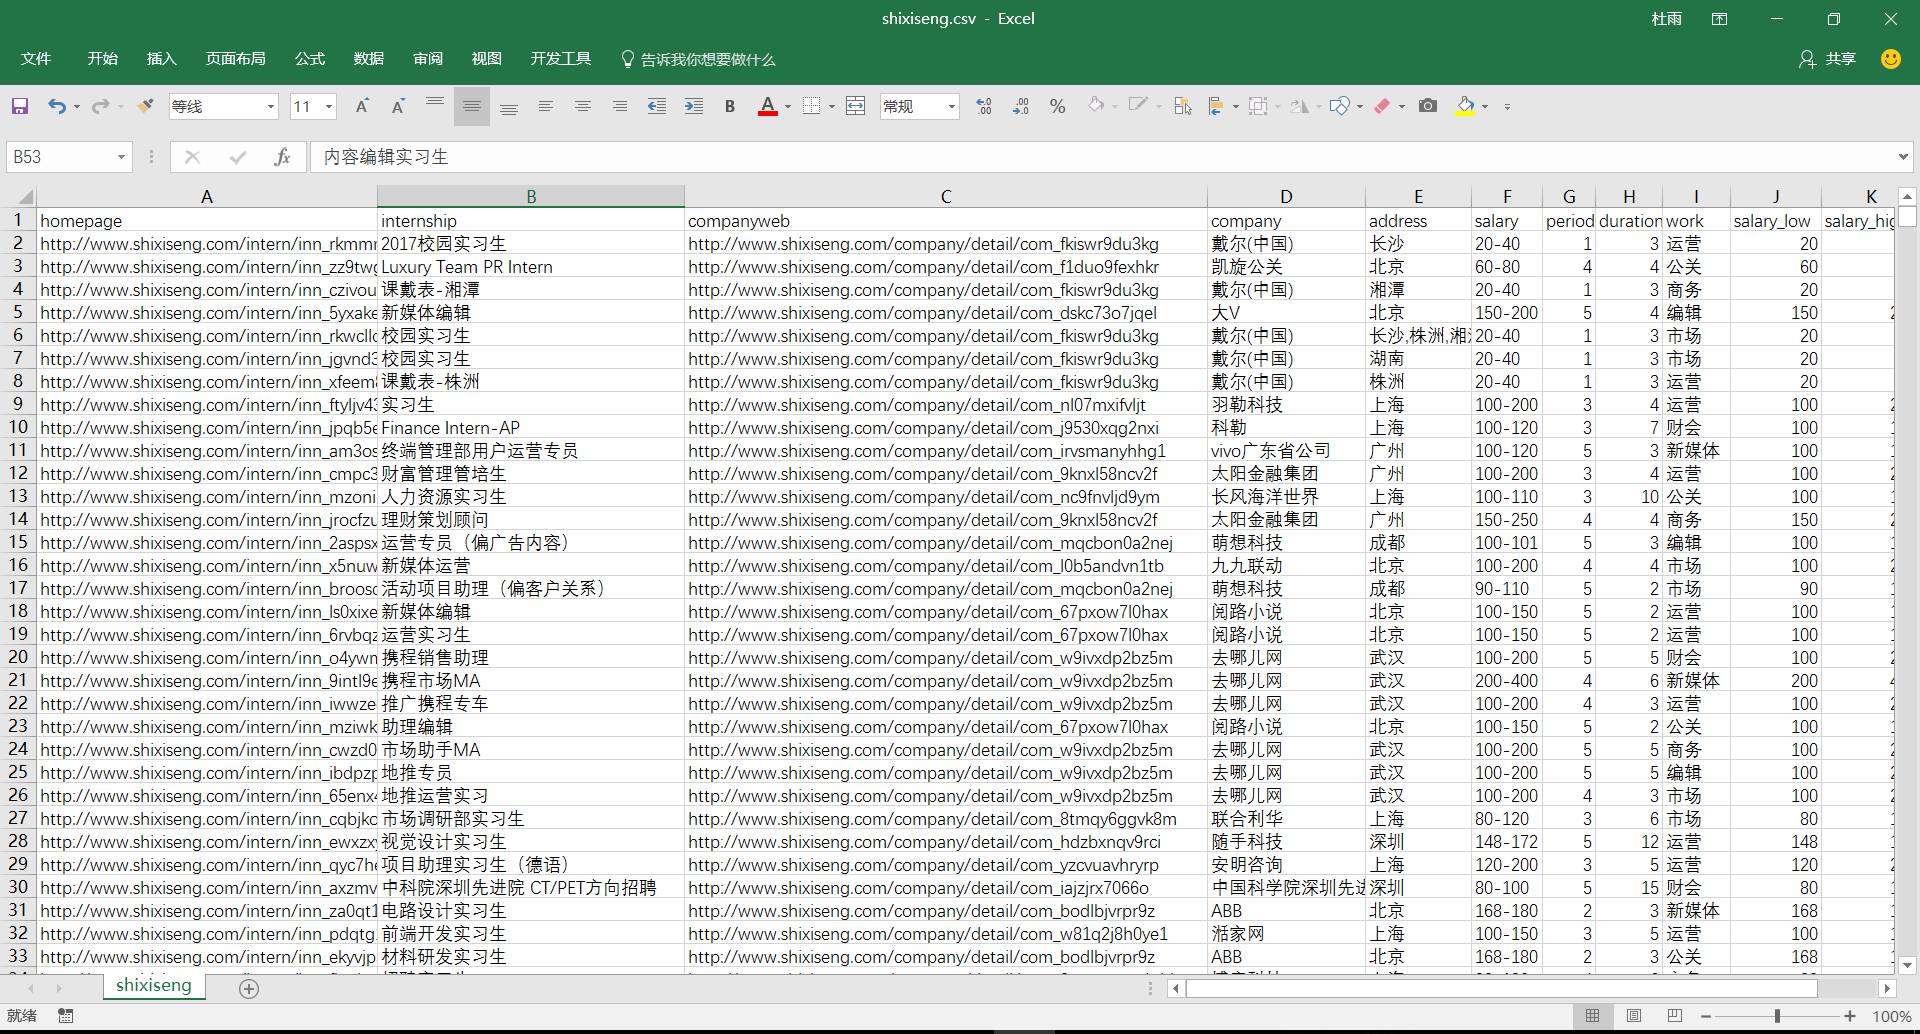Click the feedback smiley face icon
This screenshot has width=1920, height=1034.
point(1890,59)
